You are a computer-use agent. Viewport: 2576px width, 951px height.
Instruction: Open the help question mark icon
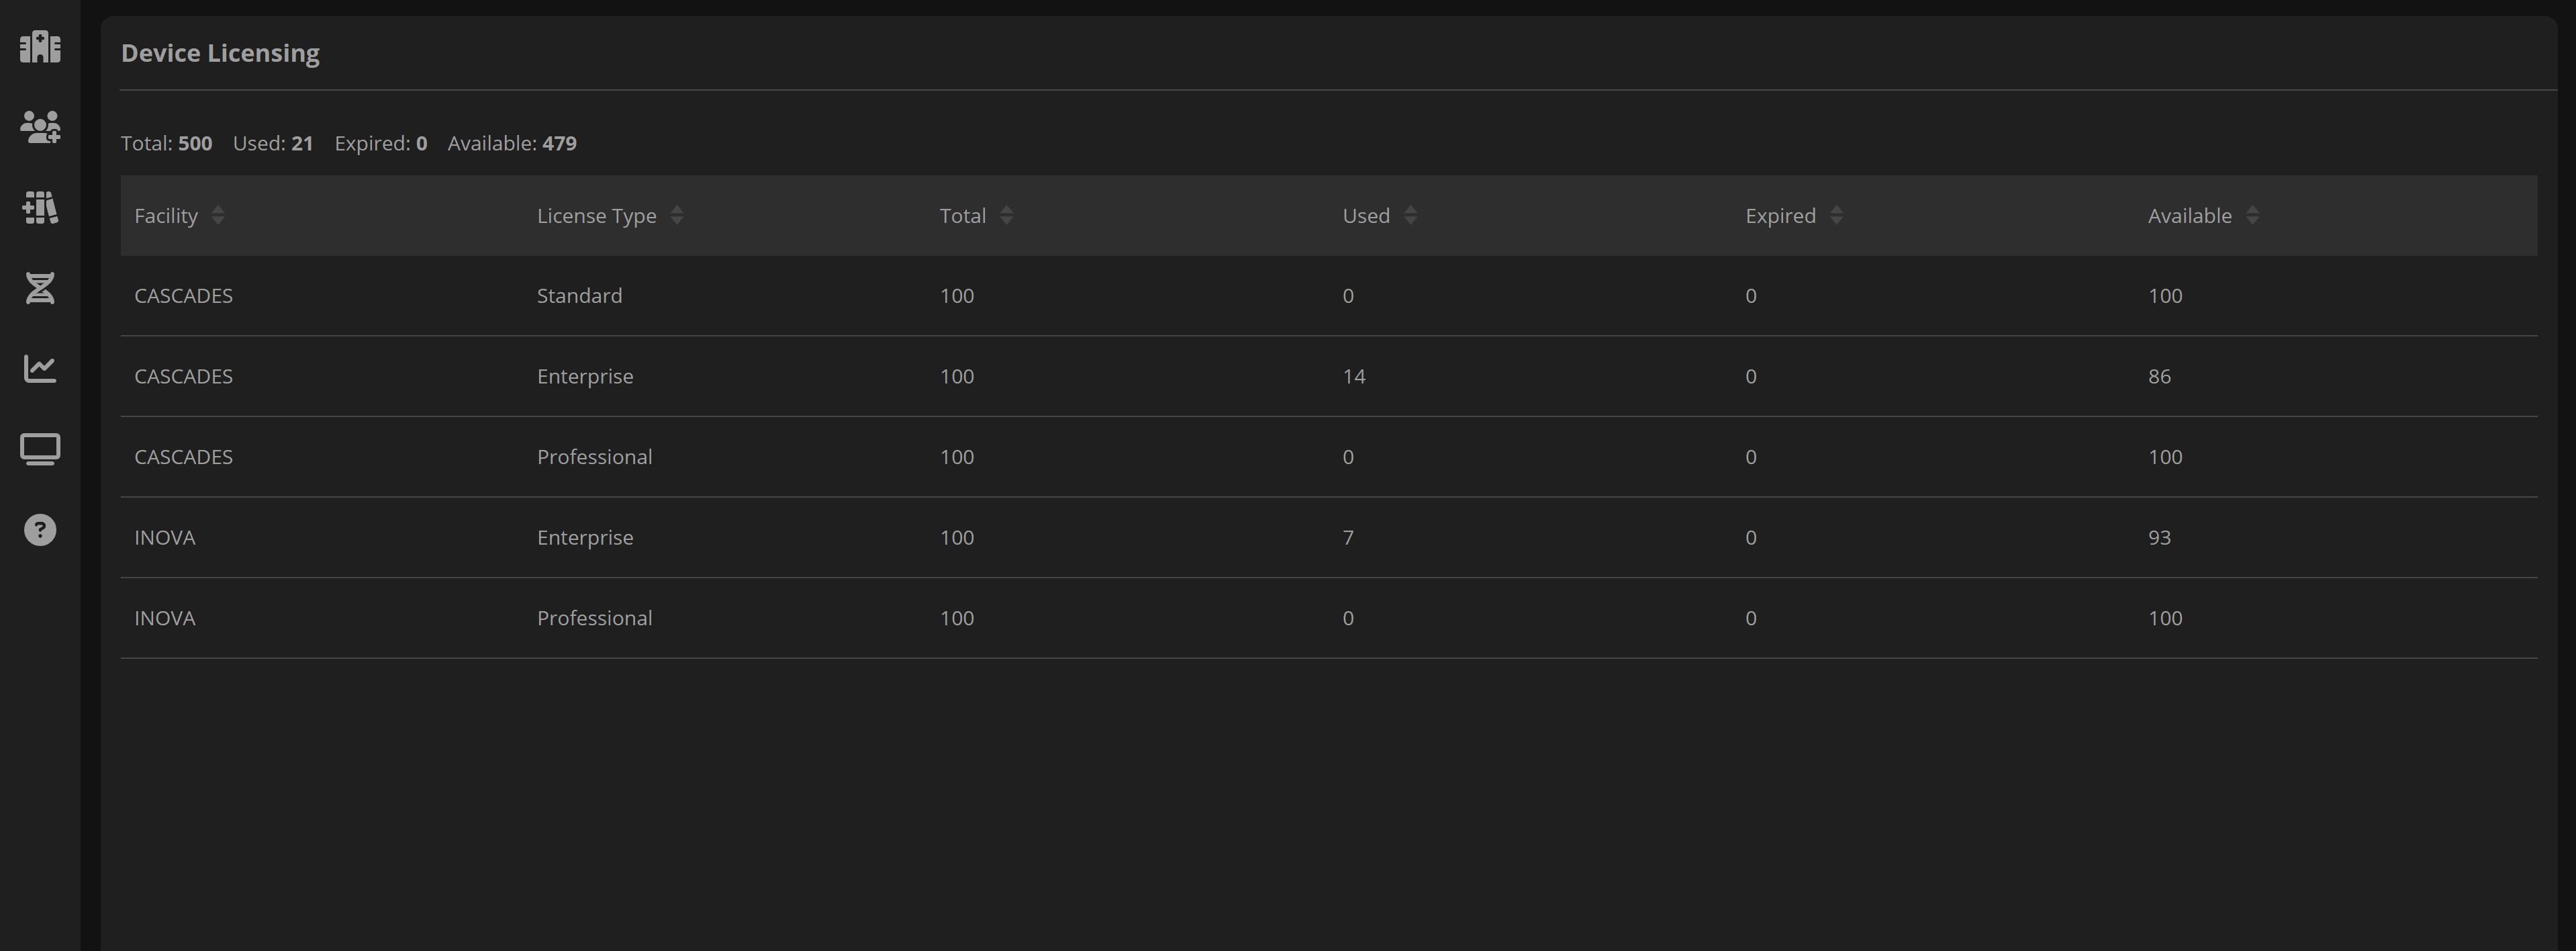coord(40,530)
